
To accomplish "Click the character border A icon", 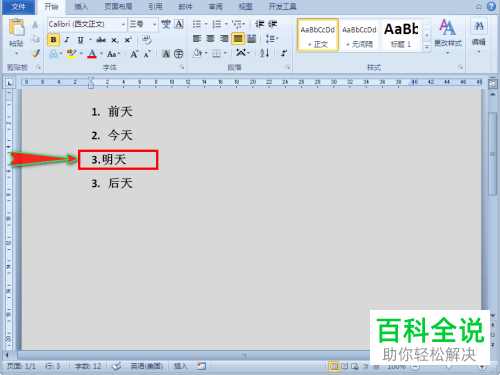I will tap(179, 24).
